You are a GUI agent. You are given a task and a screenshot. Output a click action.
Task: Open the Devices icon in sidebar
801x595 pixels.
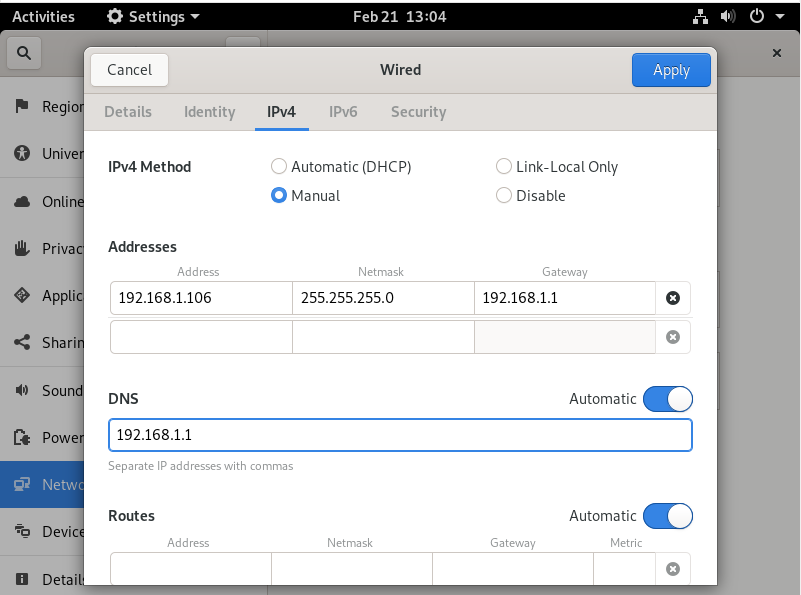(x=22, y=531)
